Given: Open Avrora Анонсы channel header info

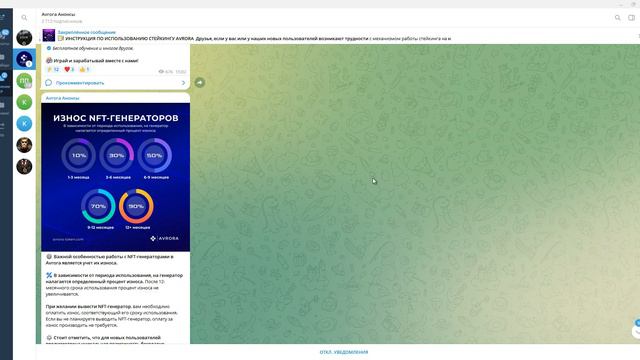Looking at the screenshot, I should point(58,14).
